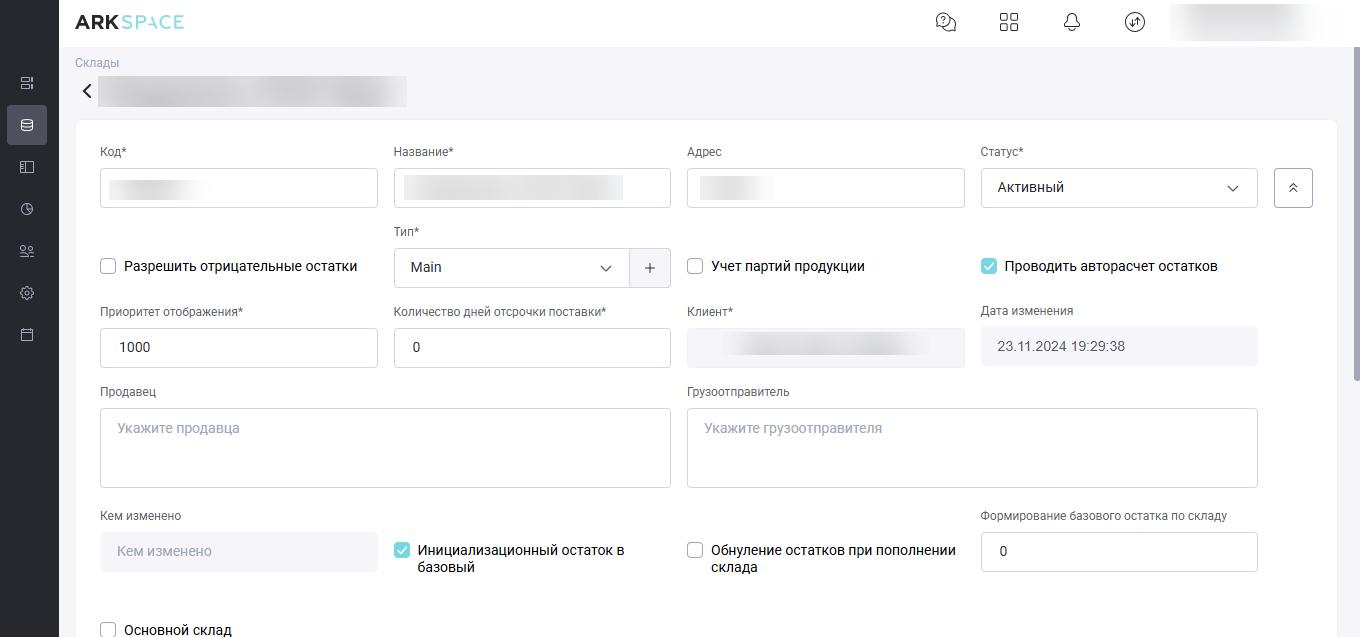Uncheck "Проводить авторасчет остатков" checkbox
1360x637 pixels.
(989, 266)
